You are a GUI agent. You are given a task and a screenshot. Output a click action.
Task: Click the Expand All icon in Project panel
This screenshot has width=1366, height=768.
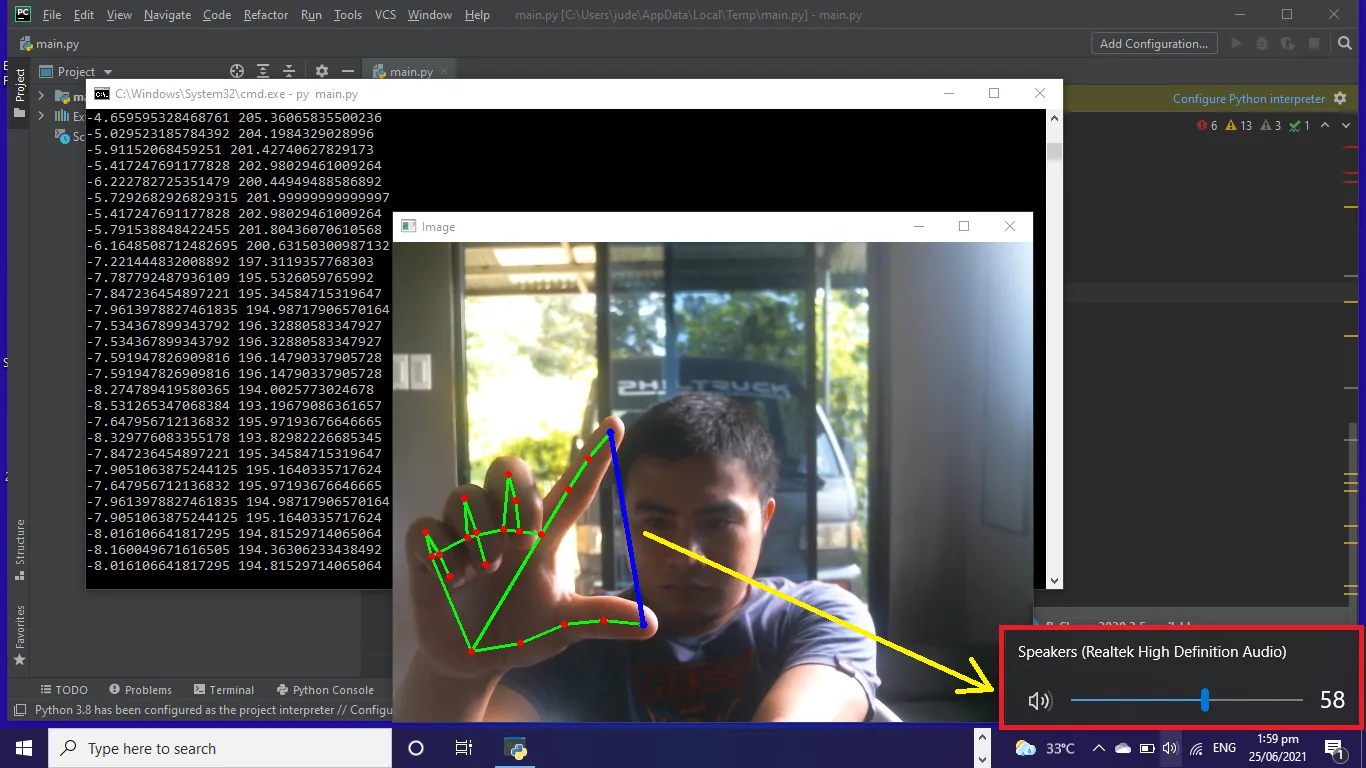[x=263, y=72]
